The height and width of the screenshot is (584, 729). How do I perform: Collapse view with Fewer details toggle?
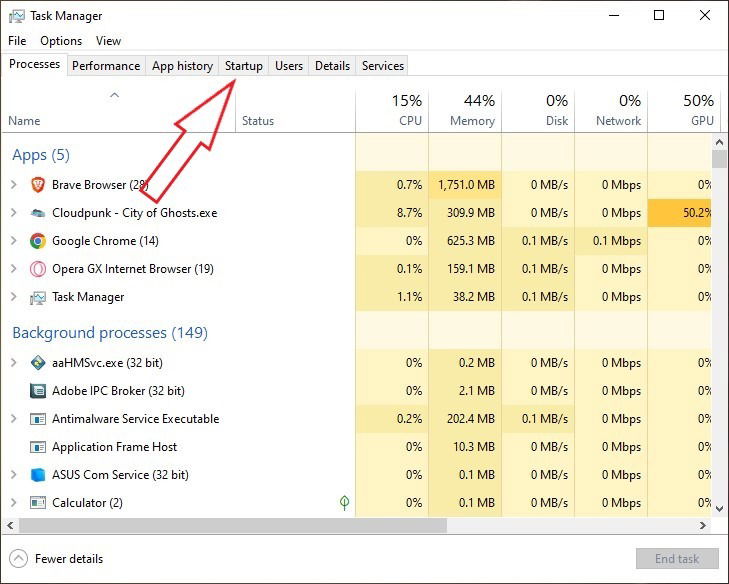click(x=56, y=558)
